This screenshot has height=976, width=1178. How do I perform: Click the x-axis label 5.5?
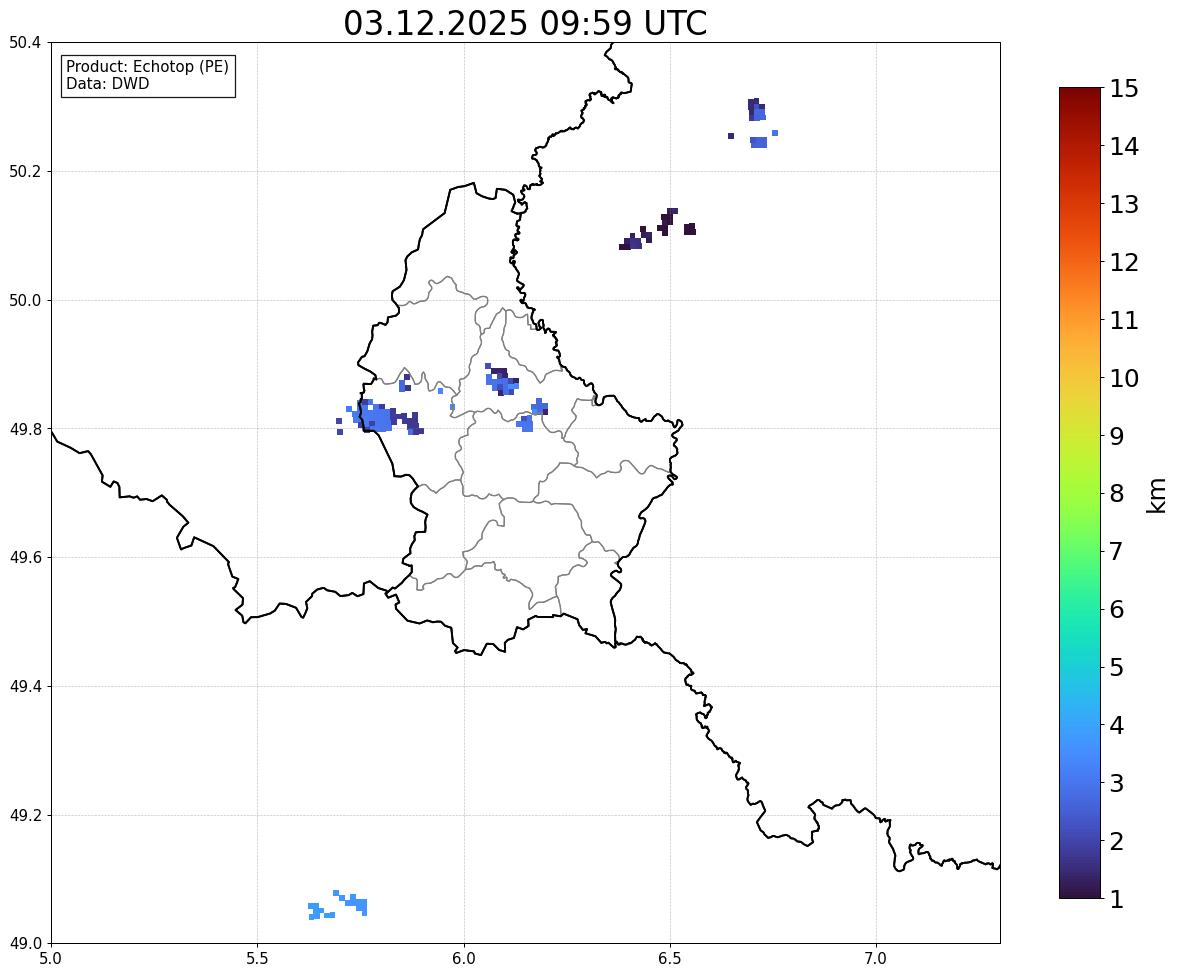coord(257,959)
